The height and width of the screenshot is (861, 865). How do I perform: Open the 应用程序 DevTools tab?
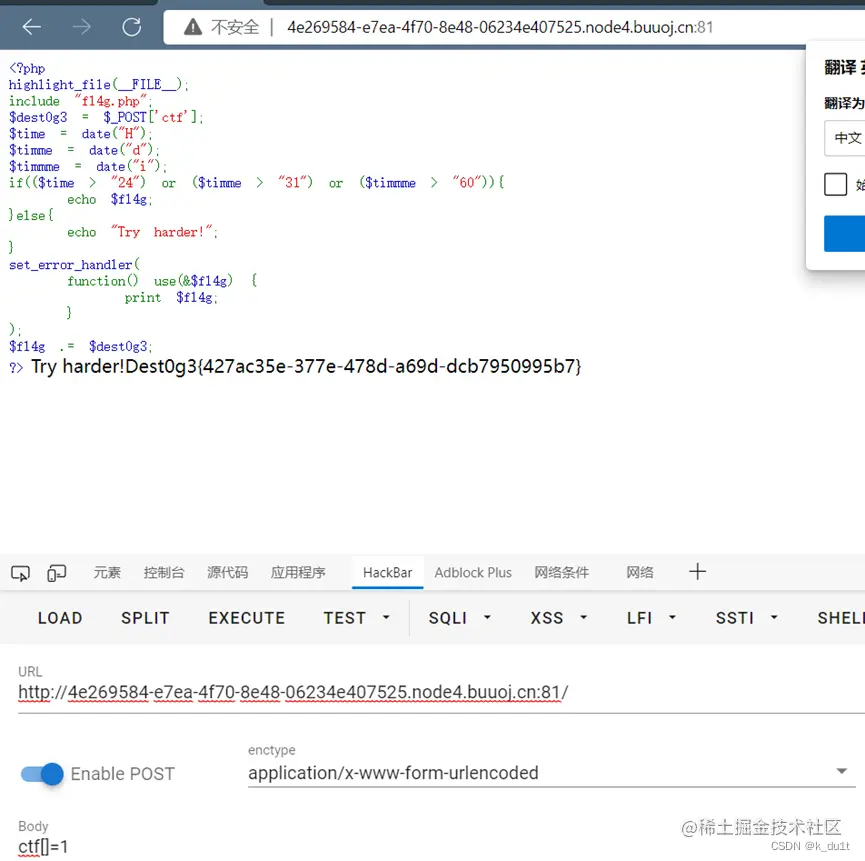298,573
